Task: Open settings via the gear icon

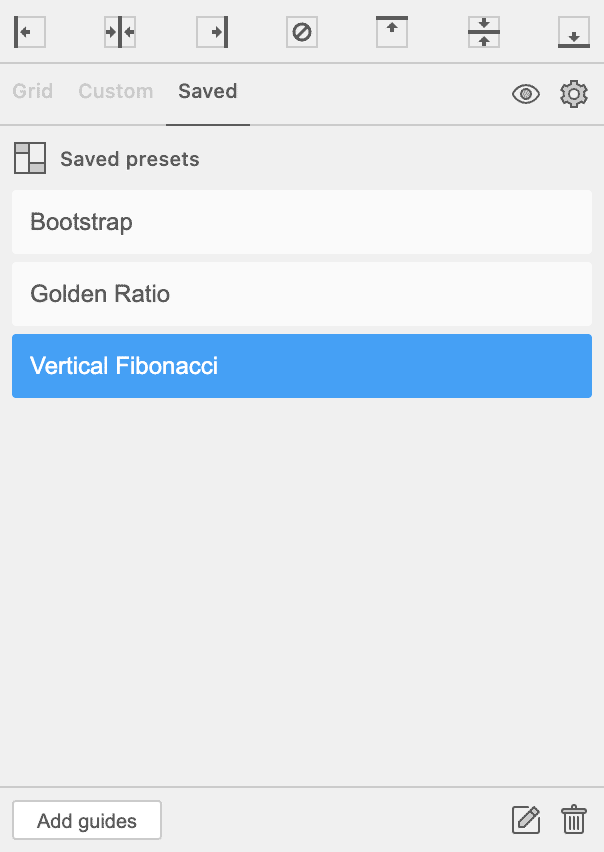Action: 574,94
